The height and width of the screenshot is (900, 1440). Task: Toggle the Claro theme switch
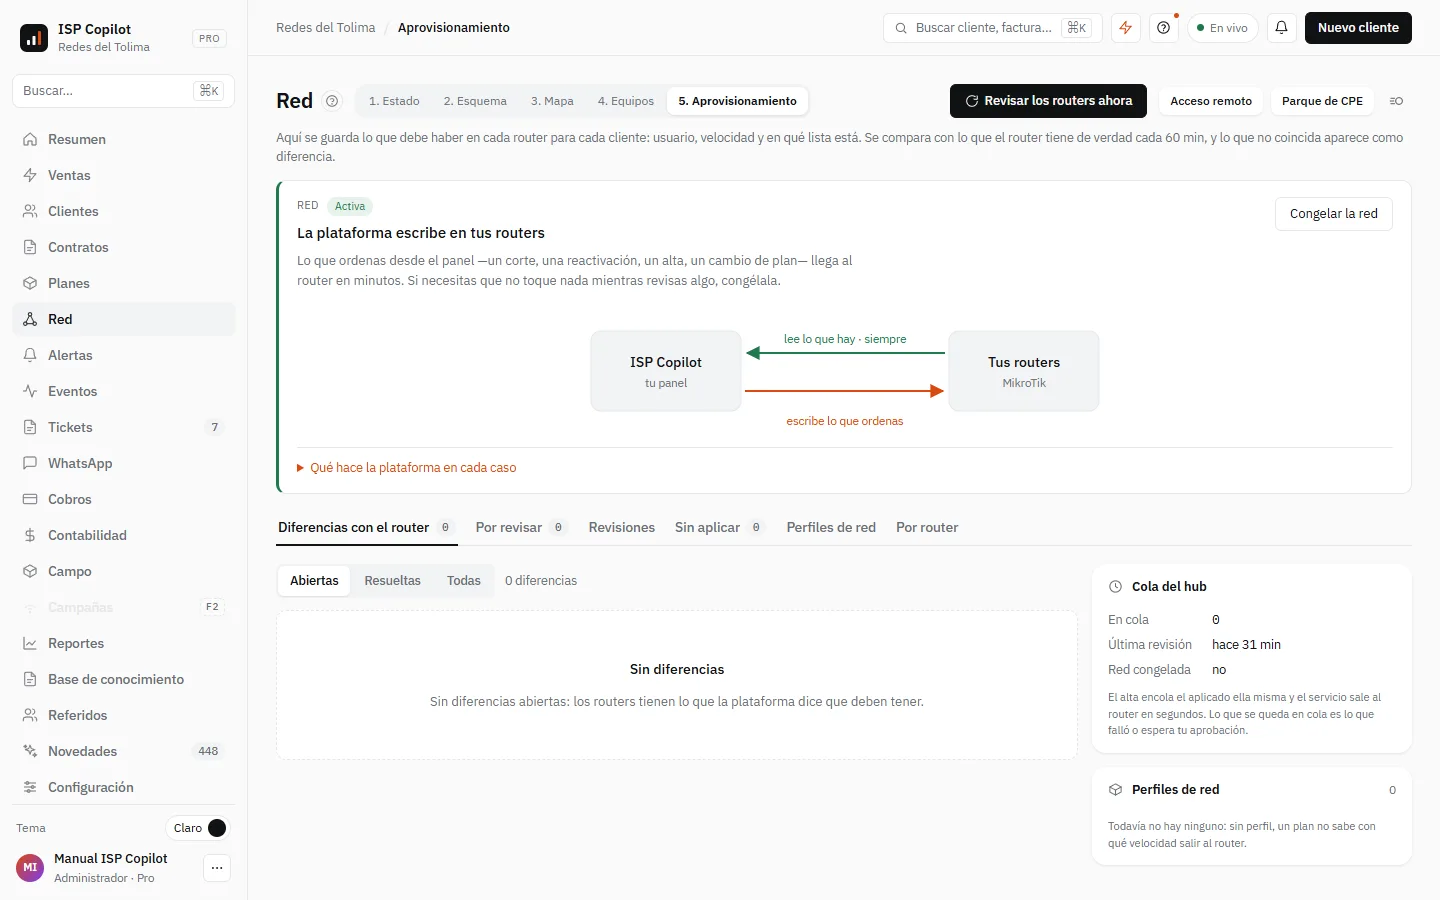pyautogui.click(x=198, y=828)
